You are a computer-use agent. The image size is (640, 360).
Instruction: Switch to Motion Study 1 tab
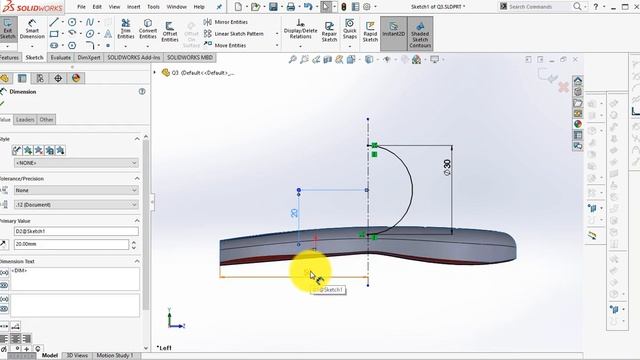pos(115,356)
